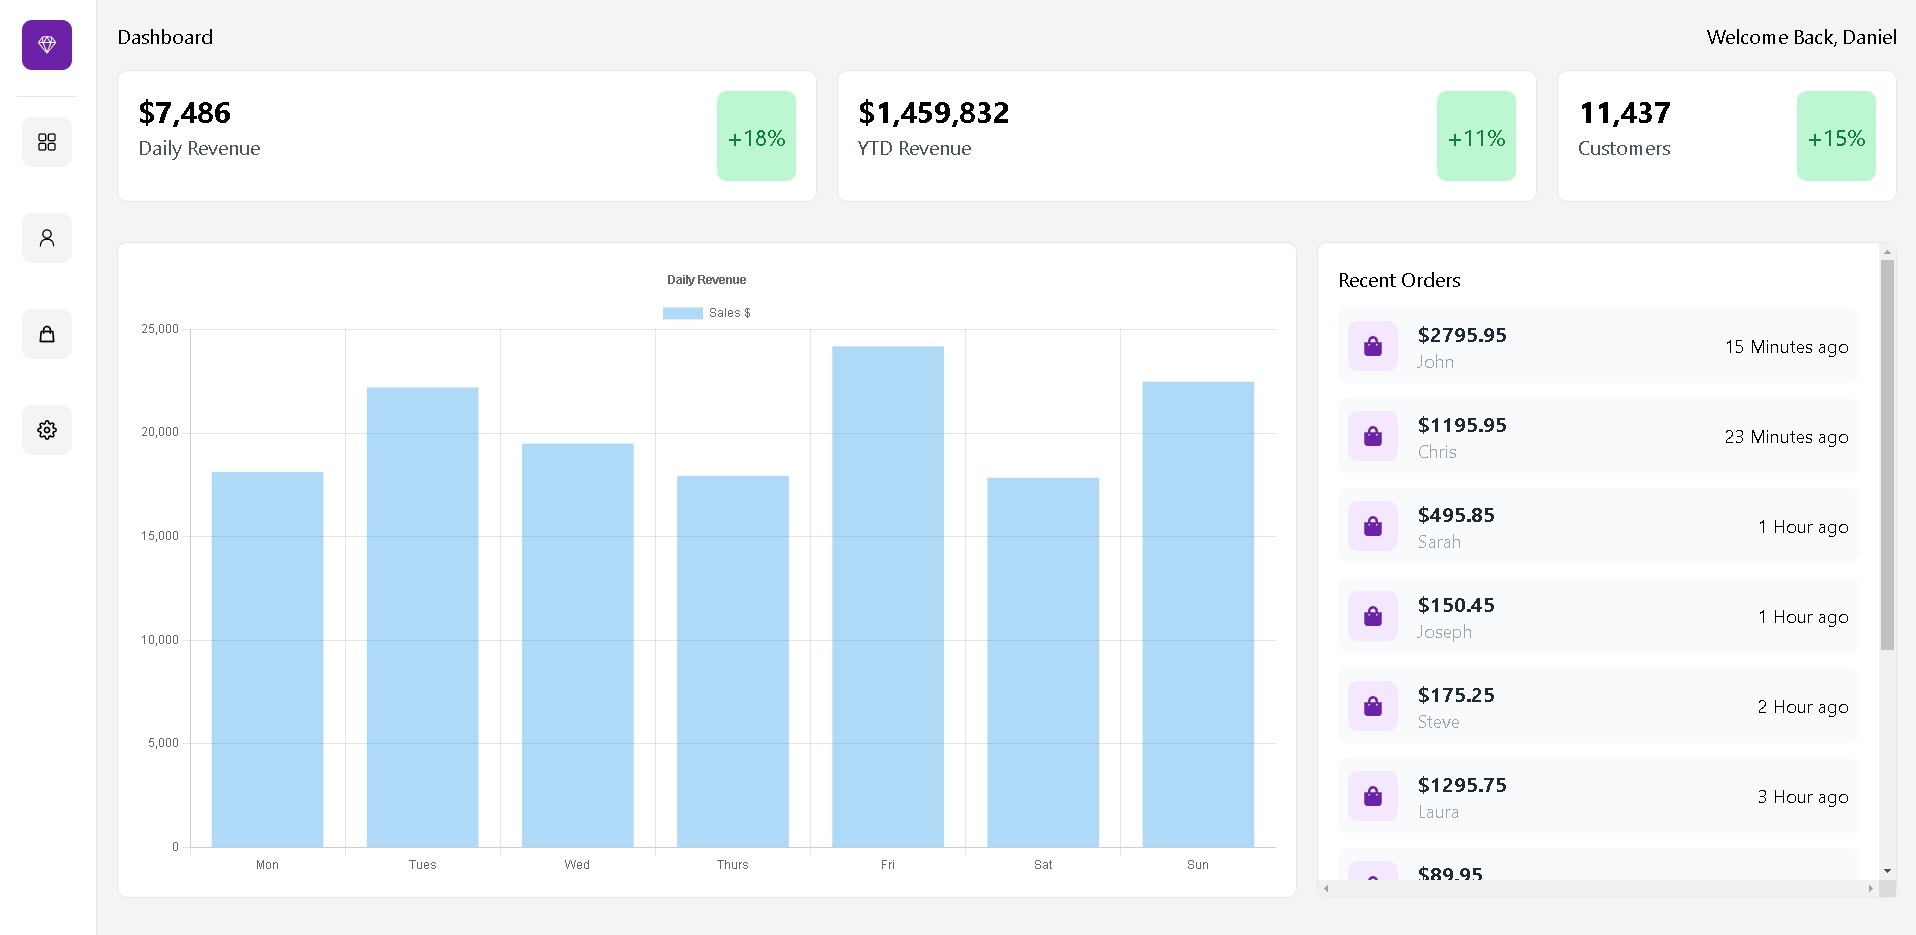Select the $175.25 order from Steve
The height and width of the screenshot is (935, 1916).
(x=1598, y=706)
